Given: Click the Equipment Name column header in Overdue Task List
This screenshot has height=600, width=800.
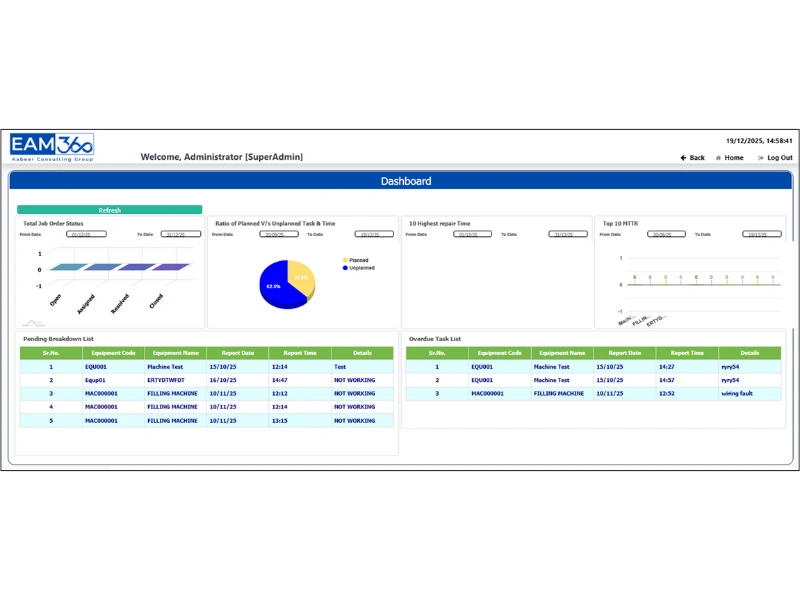Looking at the screenshot, I should tap(560, 352).
